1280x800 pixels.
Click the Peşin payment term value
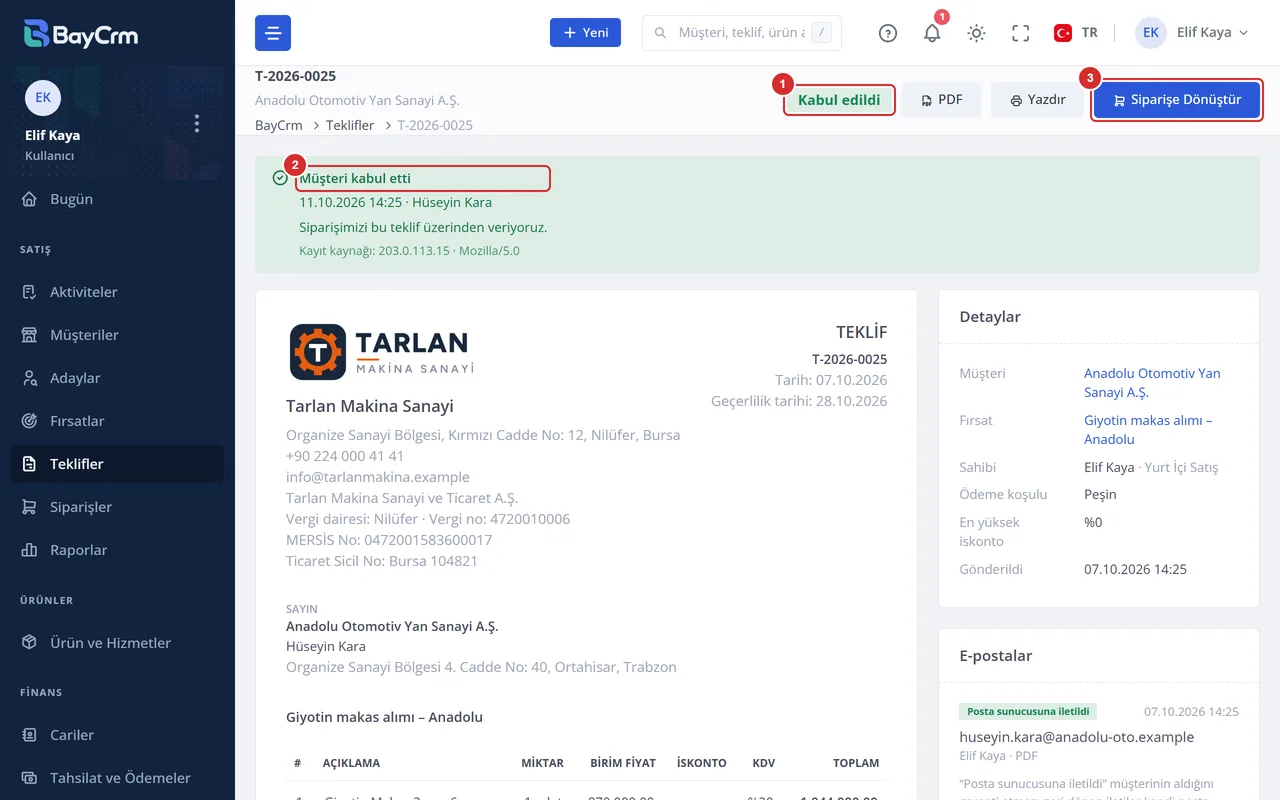[1100, 494]
